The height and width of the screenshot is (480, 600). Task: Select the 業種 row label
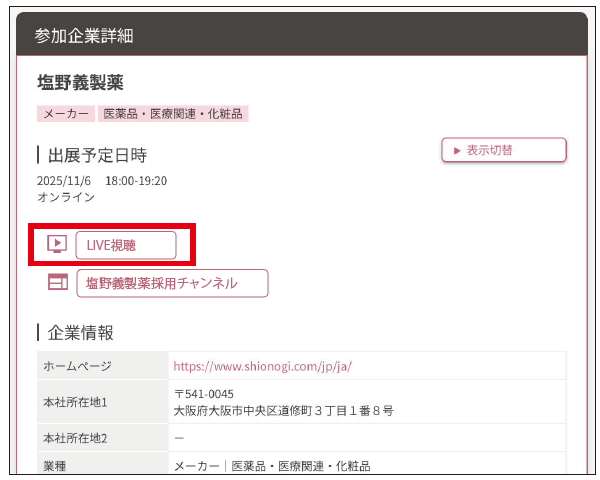pos(55,466)
